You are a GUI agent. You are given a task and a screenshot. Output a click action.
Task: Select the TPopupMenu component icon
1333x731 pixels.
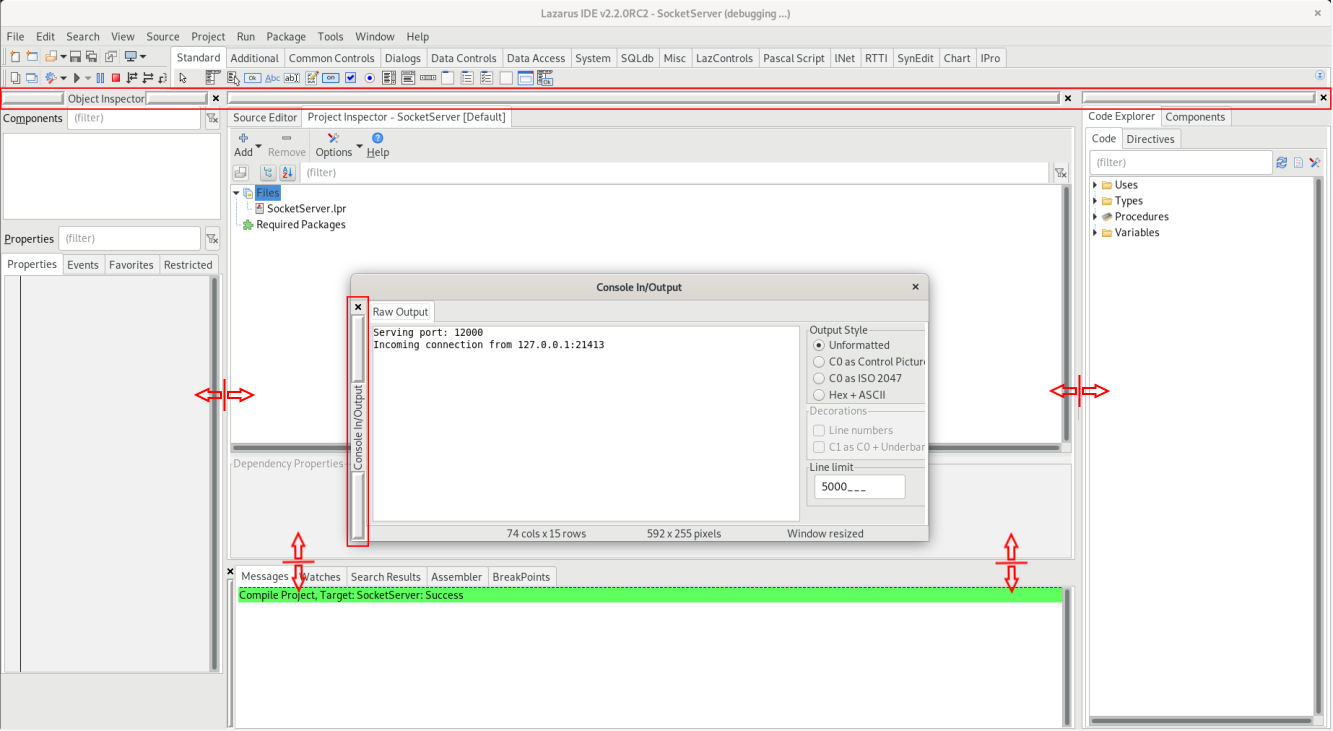pyautogui.click(x=233, y=78)
